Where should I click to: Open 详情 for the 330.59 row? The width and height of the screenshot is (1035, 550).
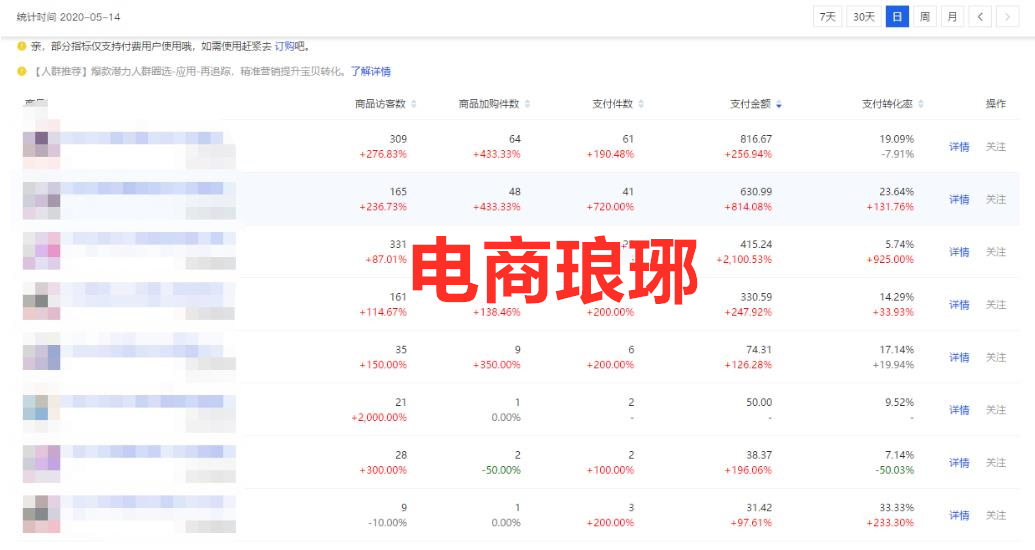[959, 305]
